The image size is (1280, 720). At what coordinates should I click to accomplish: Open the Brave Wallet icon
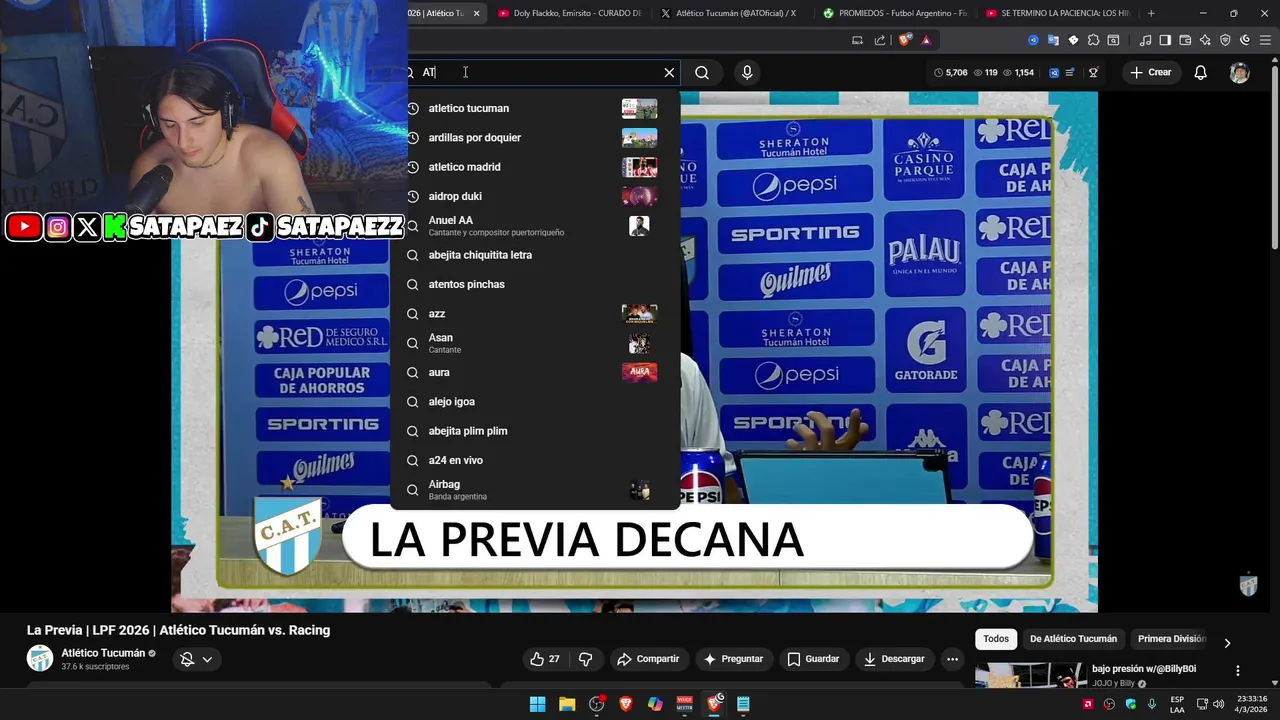(1185, 40)
